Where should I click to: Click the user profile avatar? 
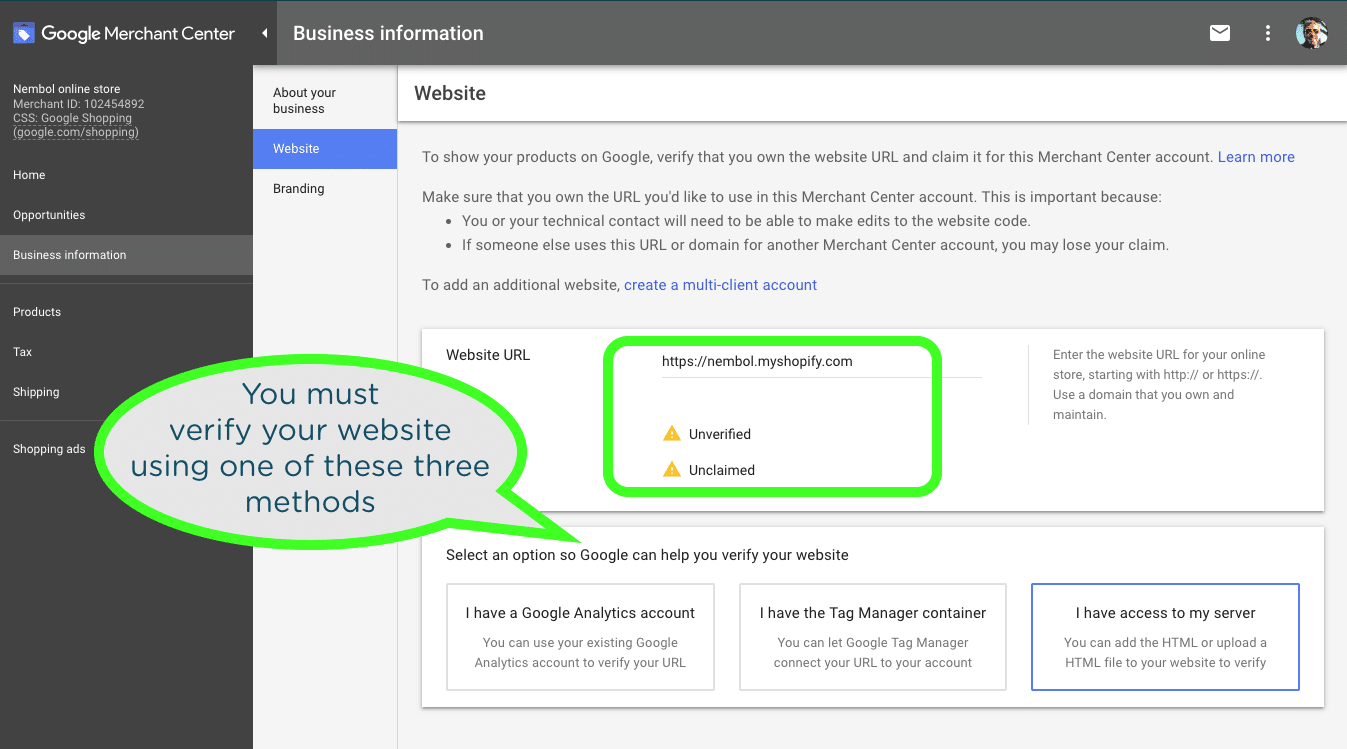coord(1312,33)
